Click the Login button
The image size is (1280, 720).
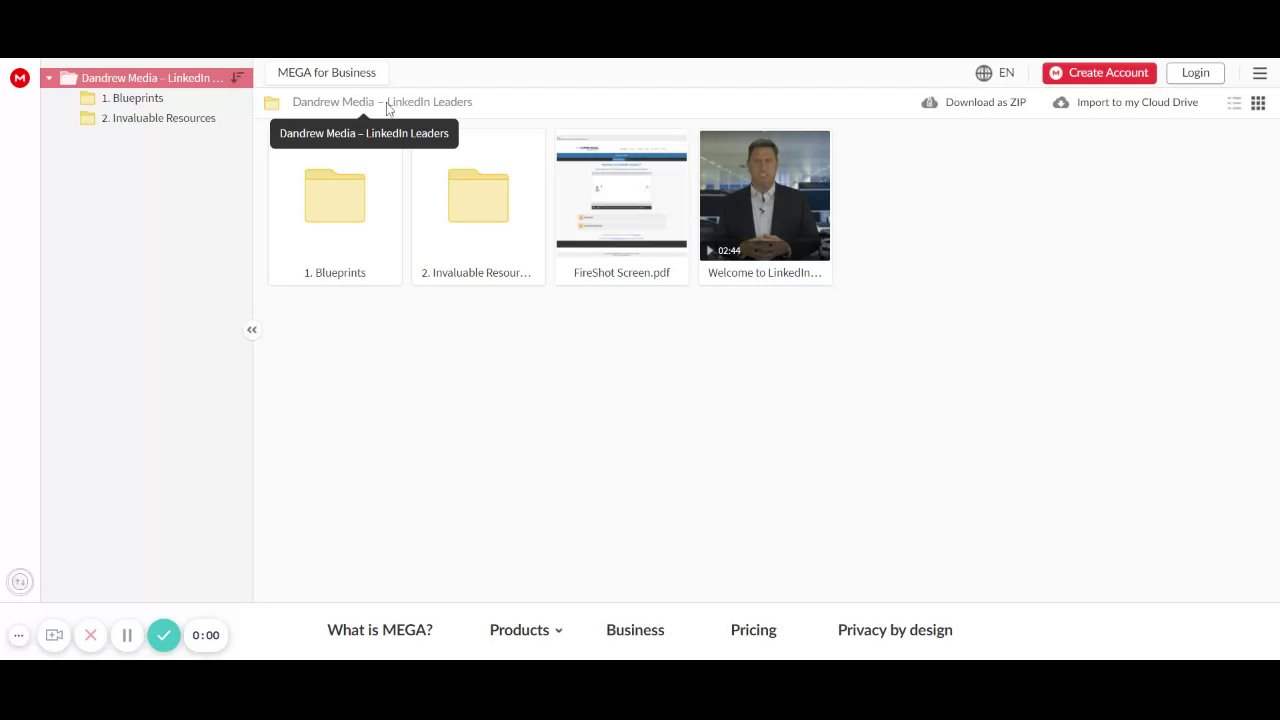coord(1195,73)
